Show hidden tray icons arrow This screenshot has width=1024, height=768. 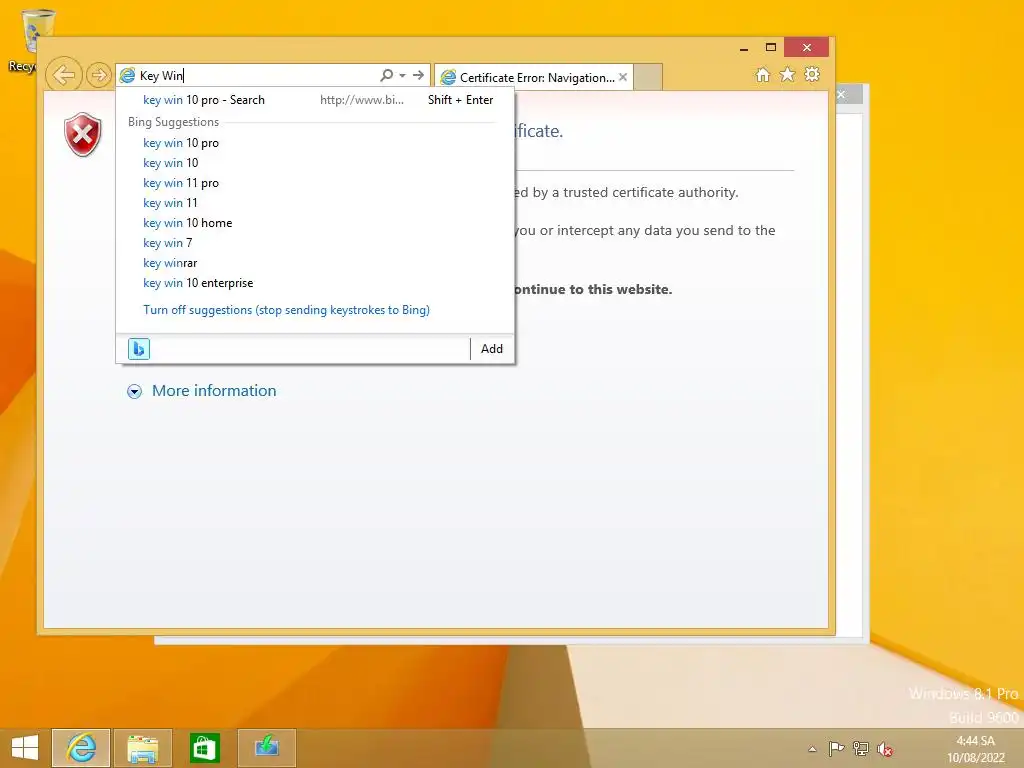(812, 749)
